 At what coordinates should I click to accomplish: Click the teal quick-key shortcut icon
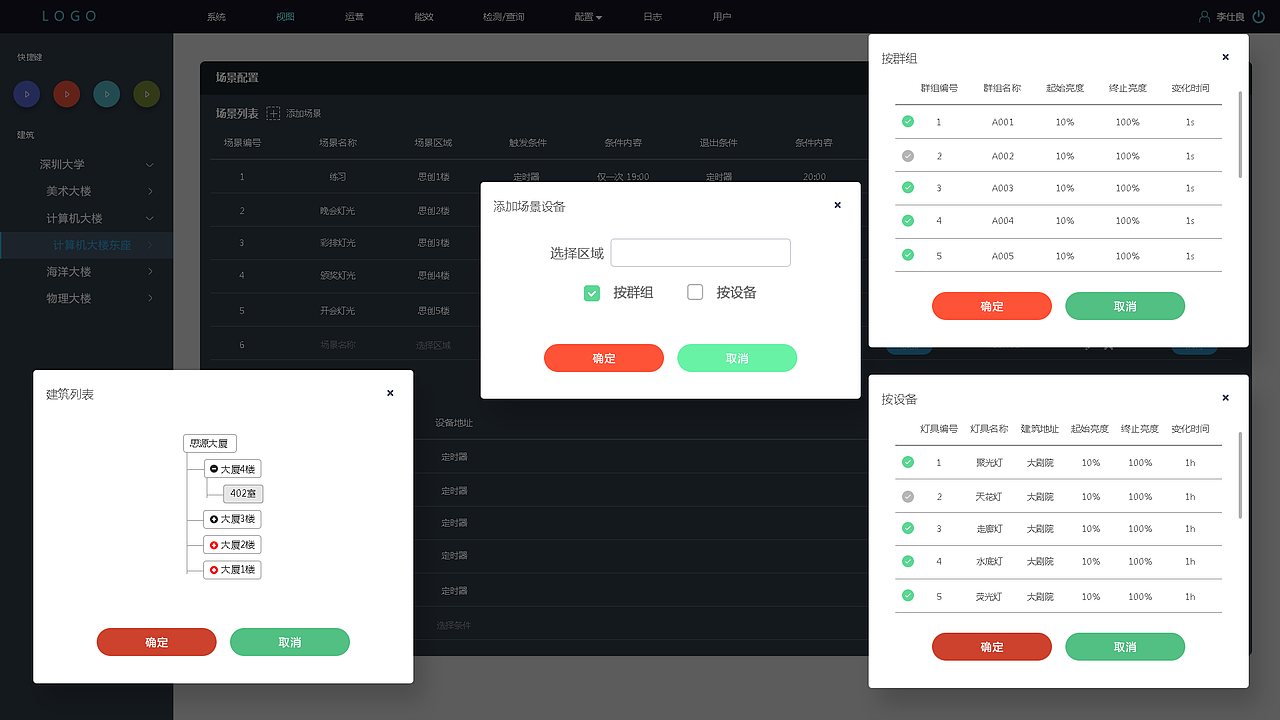106,93
